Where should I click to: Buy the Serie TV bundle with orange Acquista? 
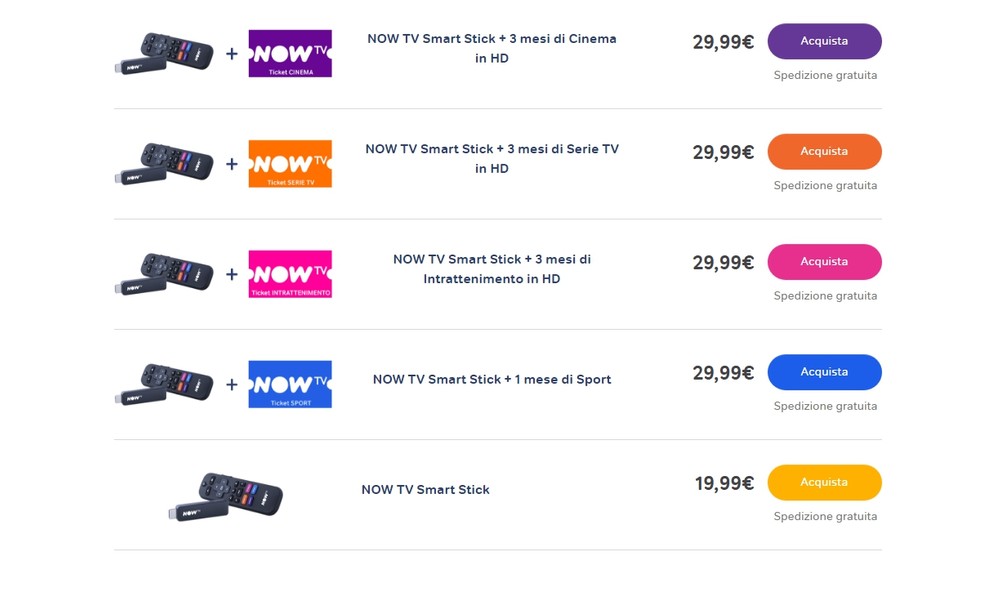(824, 152)
